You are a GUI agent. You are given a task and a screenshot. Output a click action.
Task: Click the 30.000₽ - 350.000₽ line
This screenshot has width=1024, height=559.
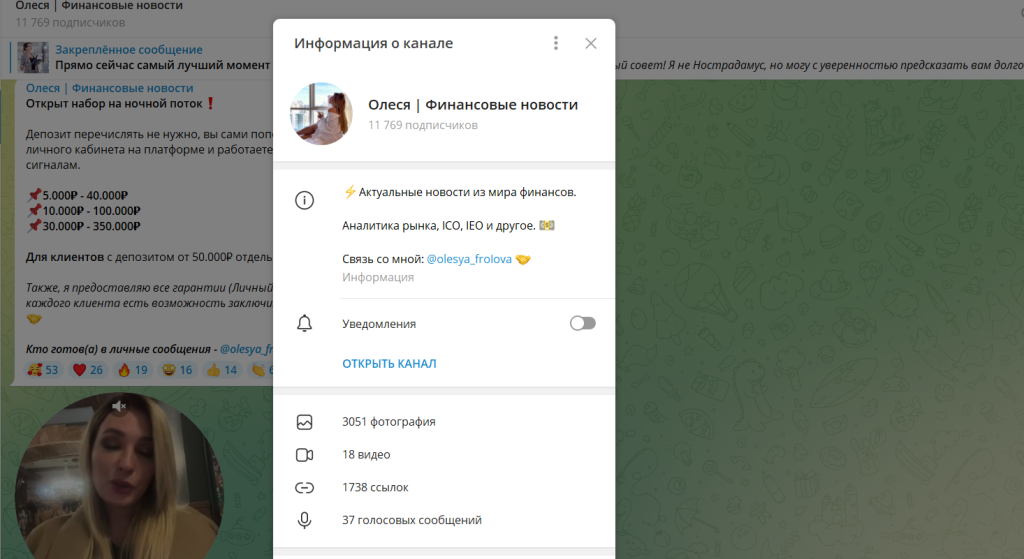84,226
